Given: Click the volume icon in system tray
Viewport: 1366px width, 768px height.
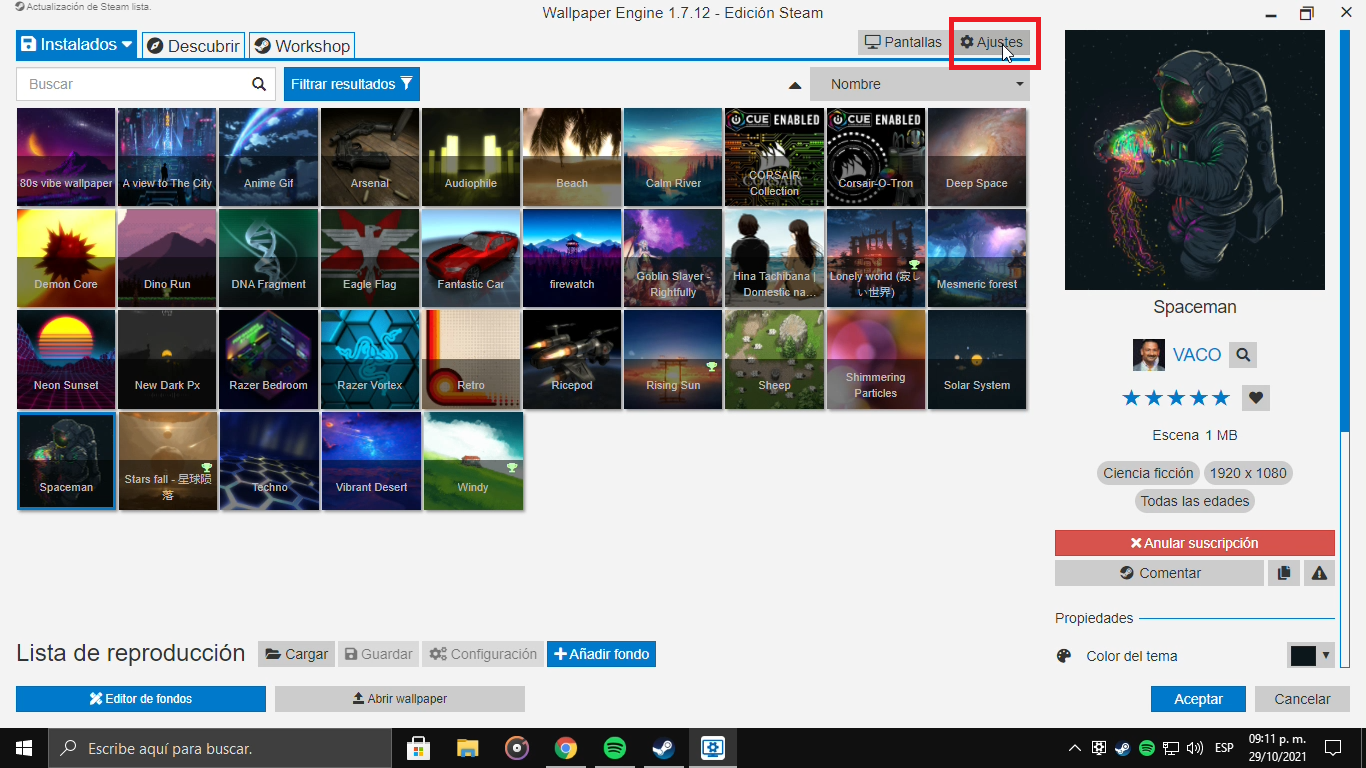Looking at the screenshot, I should pyautogui.click(x=1195, y=748).
